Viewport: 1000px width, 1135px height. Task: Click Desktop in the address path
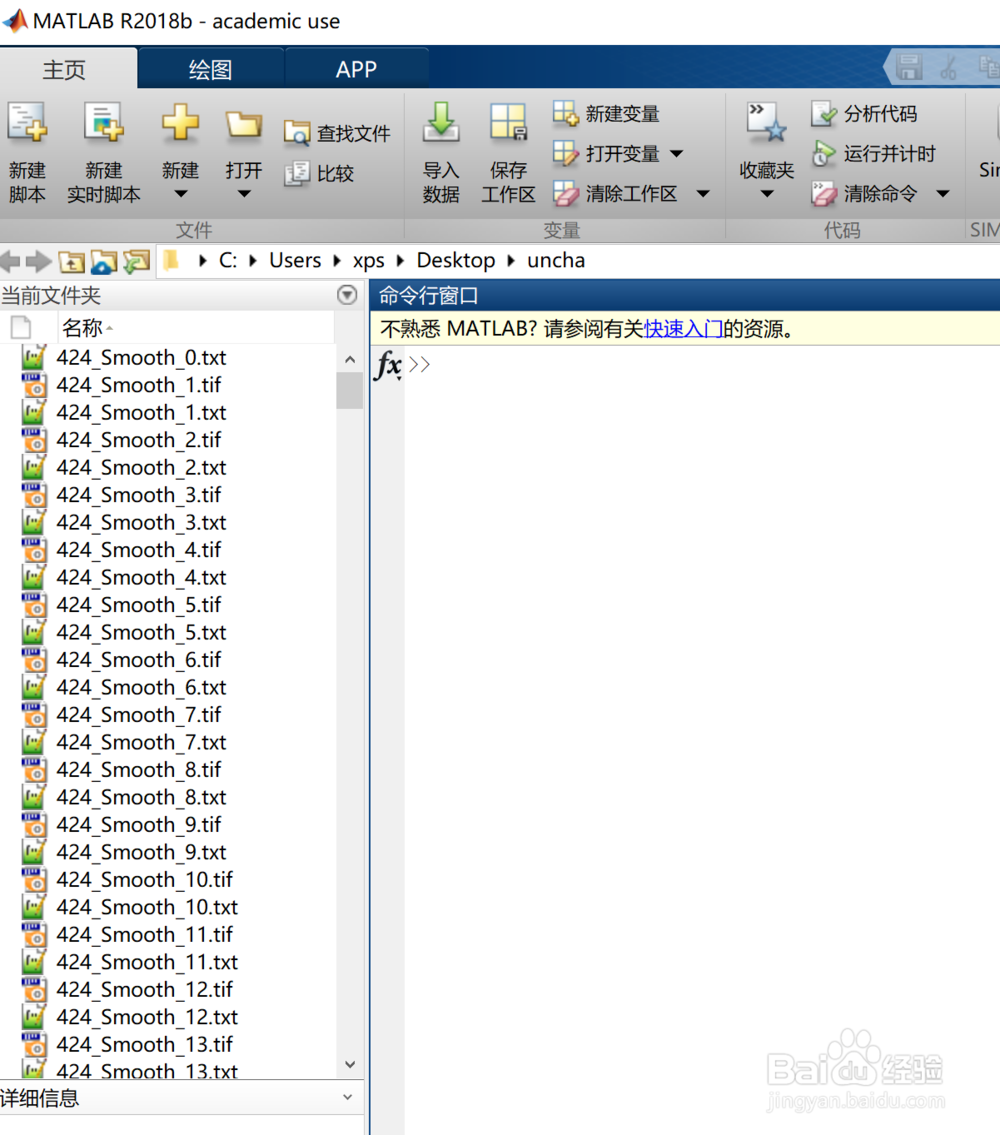(x=455, y=261)
